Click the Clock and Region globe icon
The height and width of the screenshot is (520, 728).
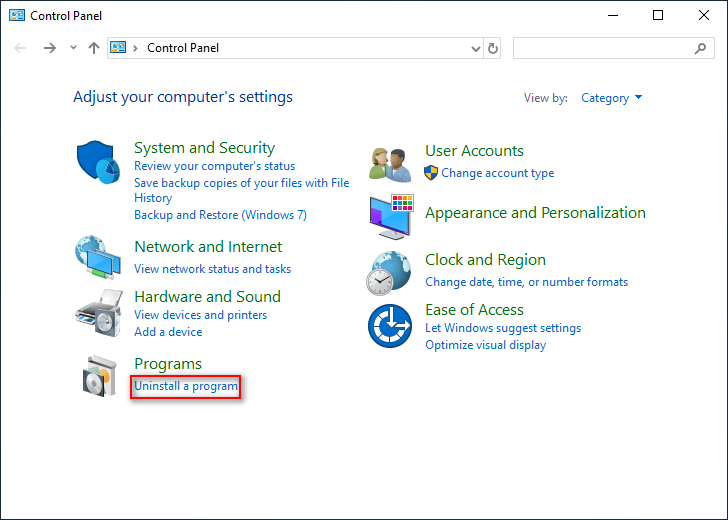coord(390,271)
